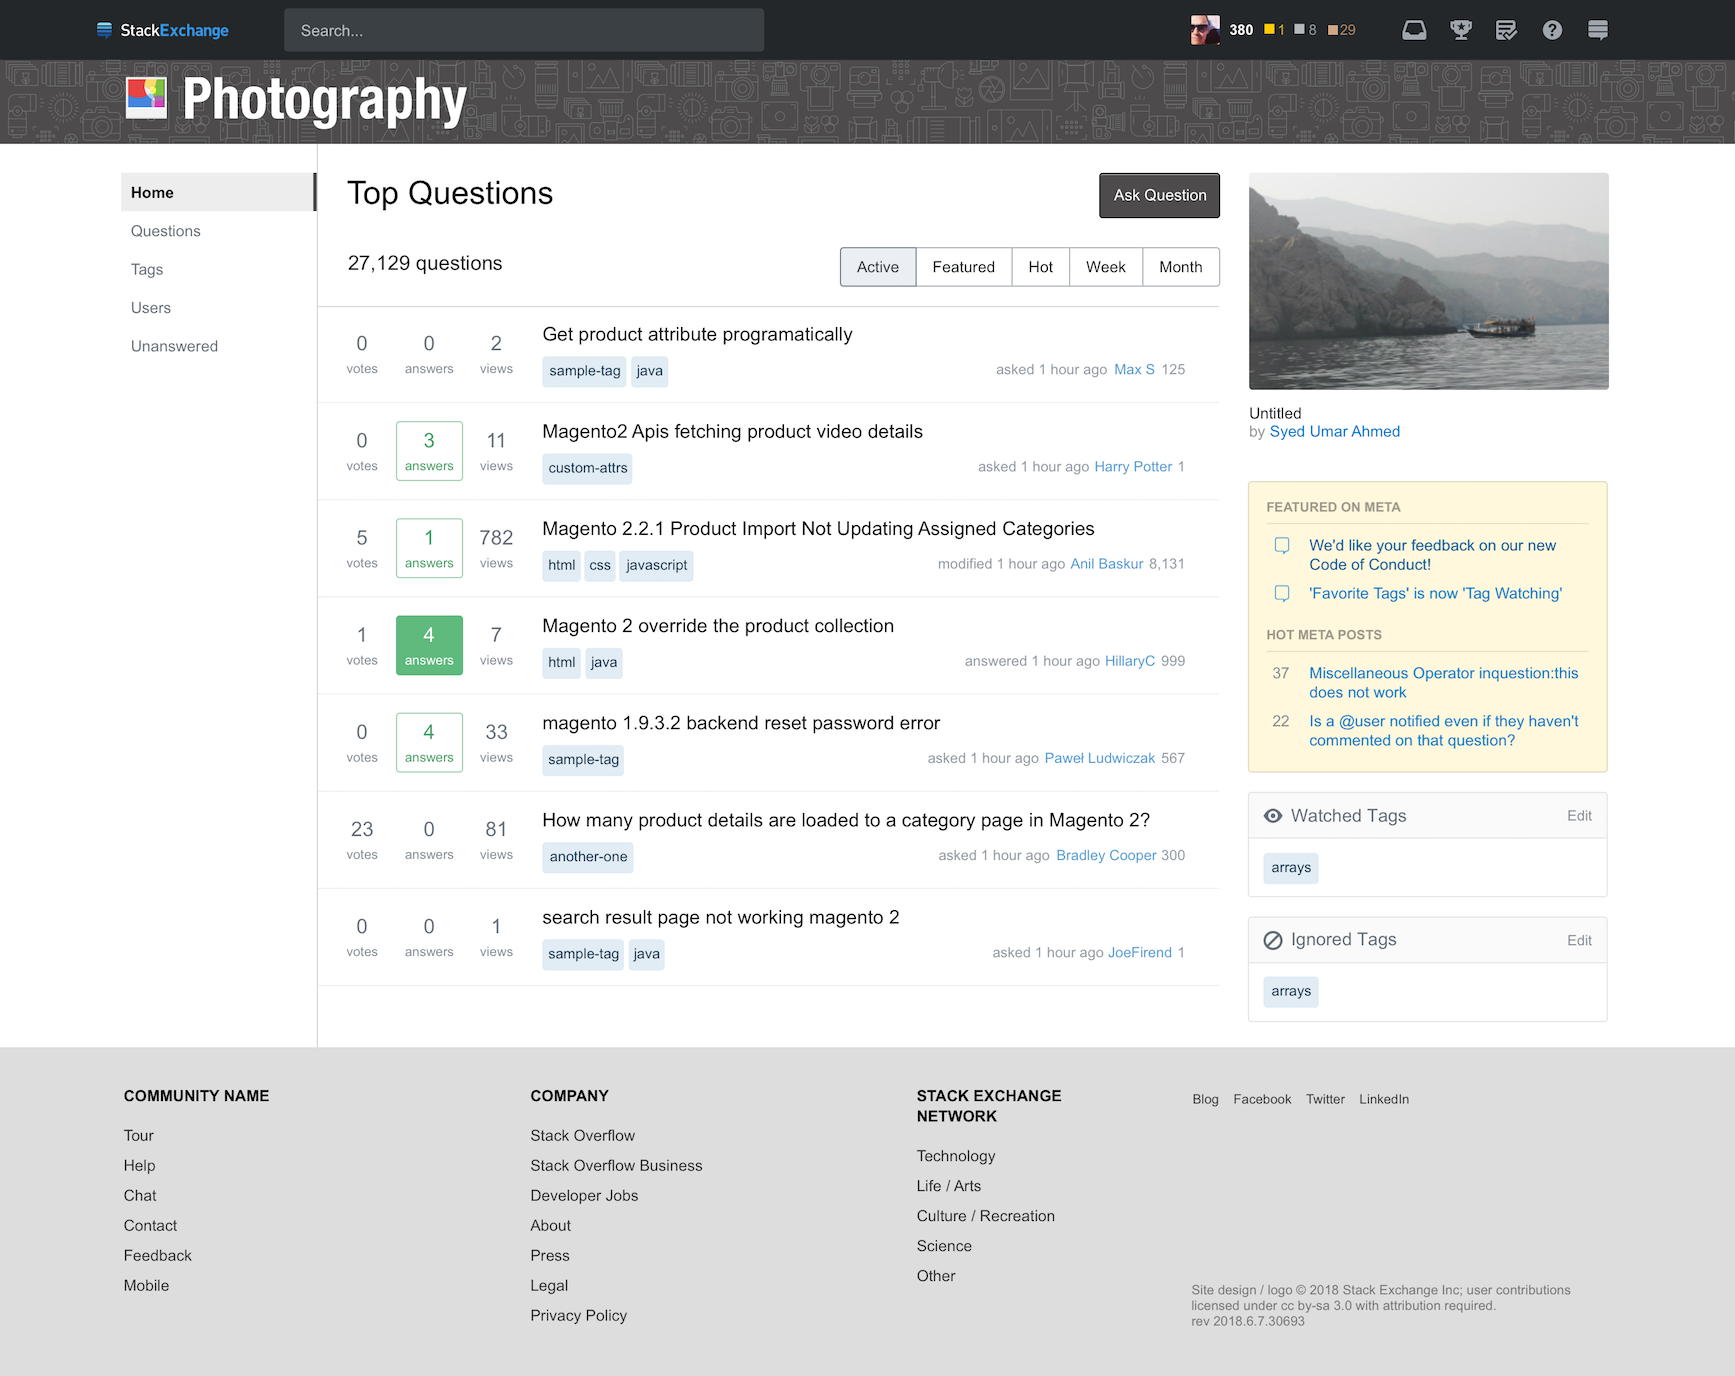Click arrays tag under Watched Tags
Viewport: 1735px width, 1376px height.
point(1291,868)
